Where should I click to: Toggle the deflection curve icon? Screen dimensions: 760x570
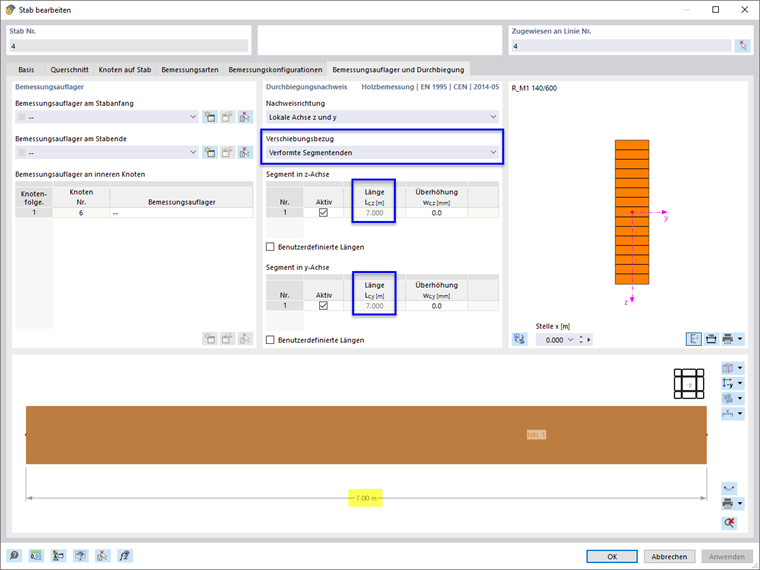(729, 488)
